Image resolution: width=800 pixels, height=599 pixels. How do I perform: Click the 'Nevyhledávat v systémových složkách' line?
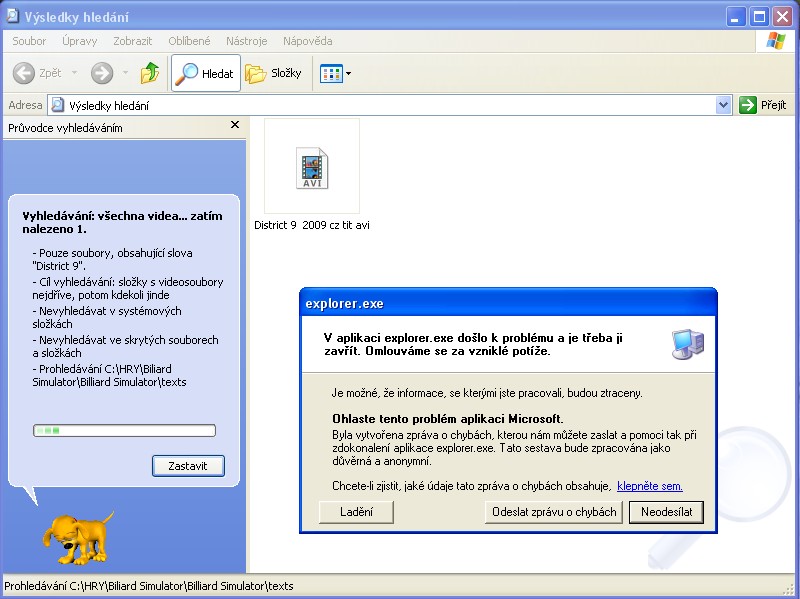pyautogui.click(x=107, y=317)
